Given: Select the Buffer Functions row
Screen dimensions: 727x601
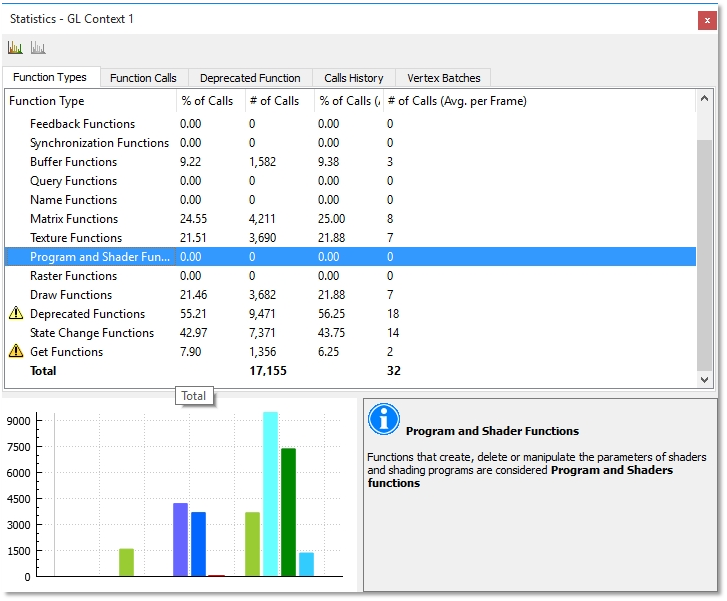Looking at the screenshot, I should click(x=73, y=162).
